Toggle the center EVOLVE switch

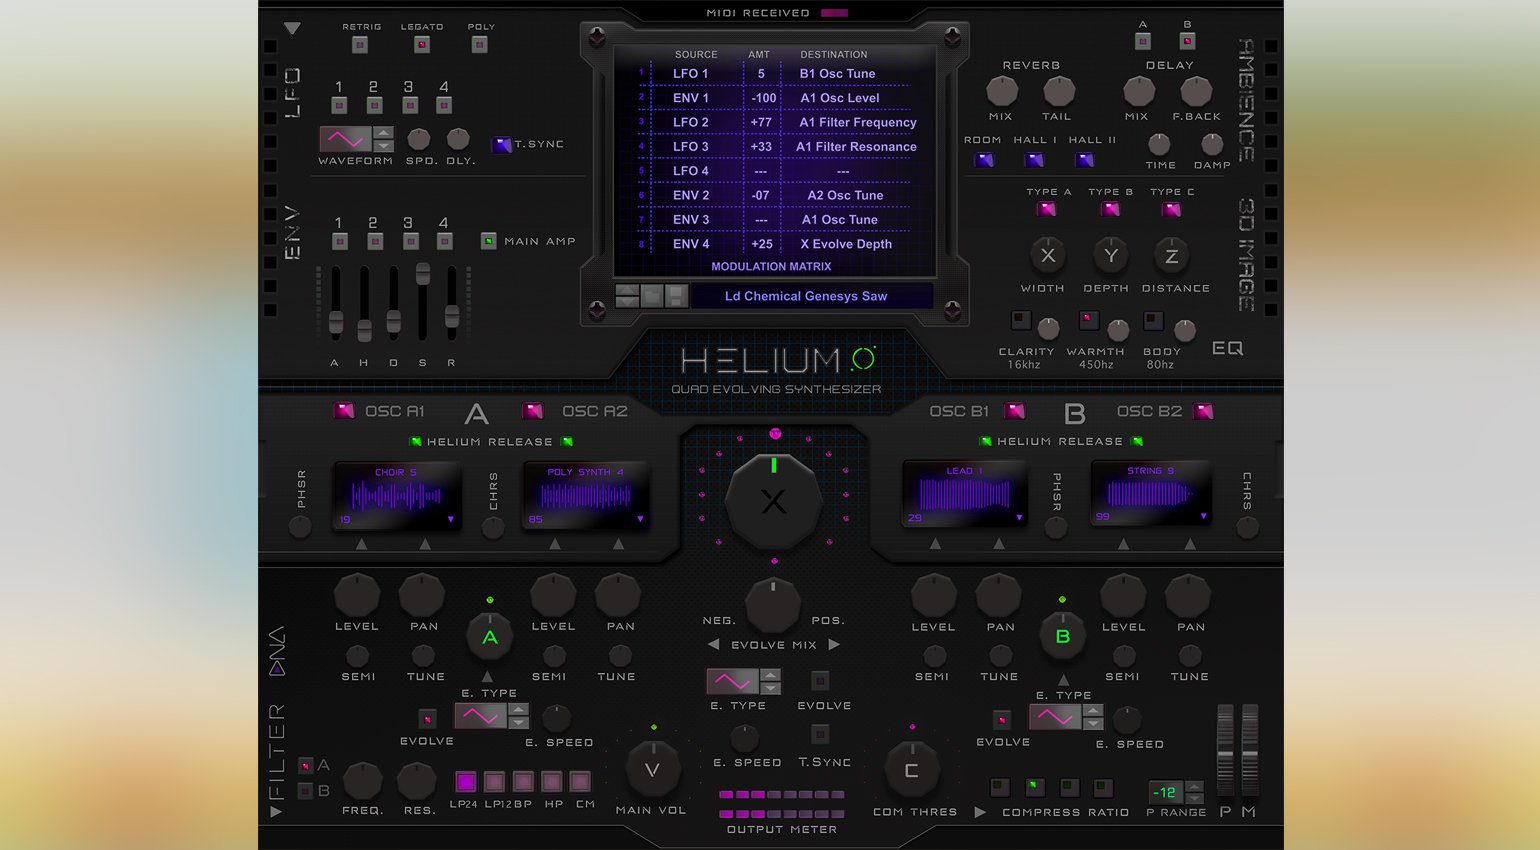click(820, 681)
